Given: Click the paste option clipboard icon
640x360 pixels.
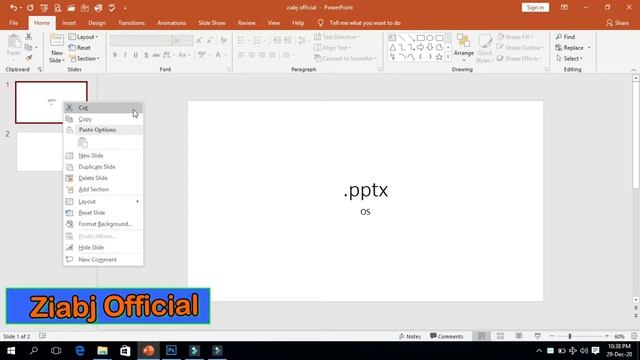Looking at the screenshot, I should (x=83, y=142).
